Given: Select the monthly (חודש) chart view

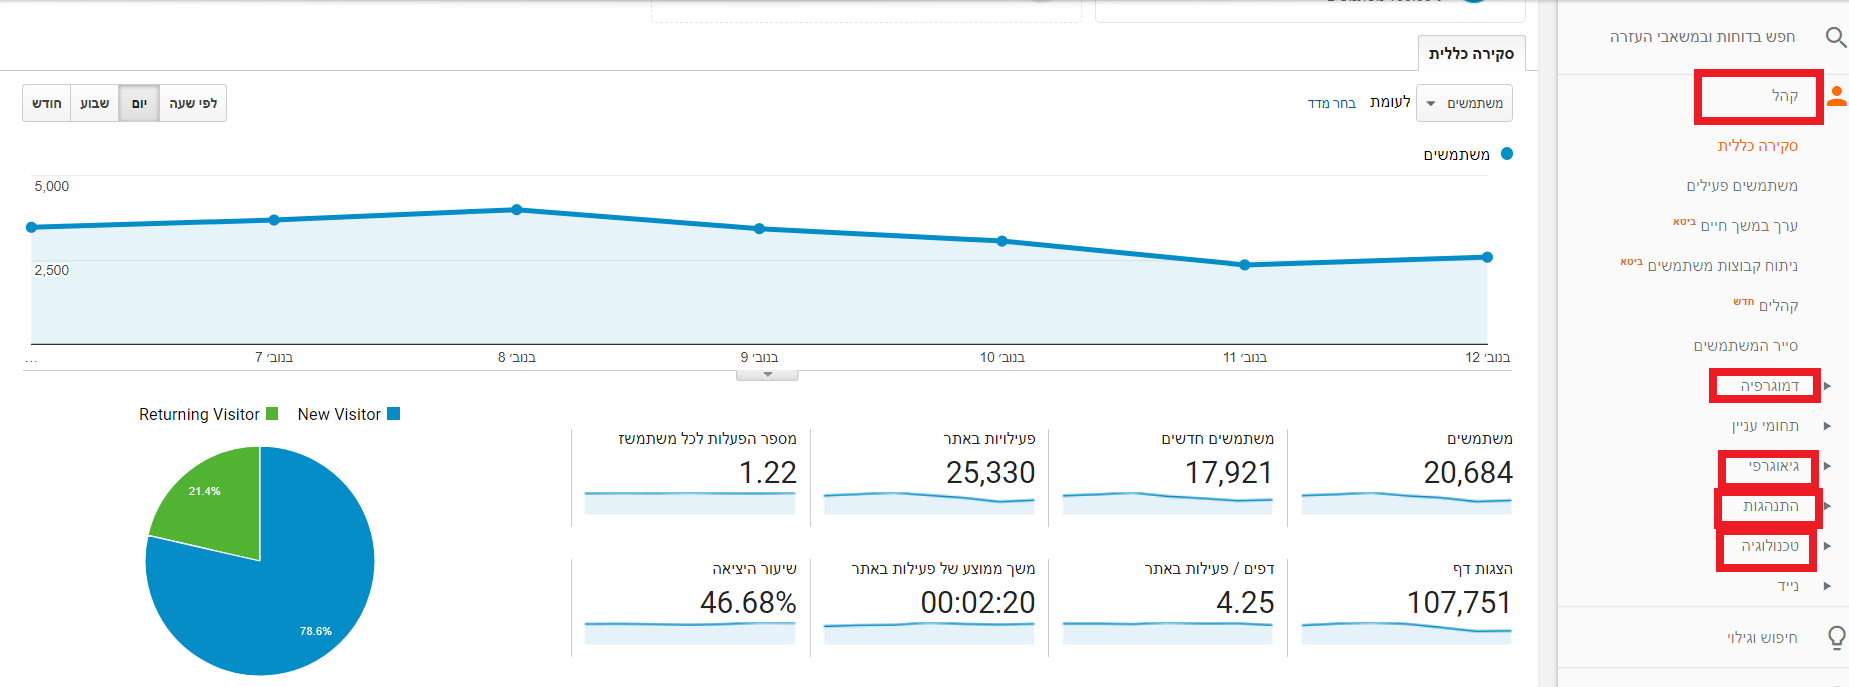Looking at the screenshot, I should pos(47,103).
